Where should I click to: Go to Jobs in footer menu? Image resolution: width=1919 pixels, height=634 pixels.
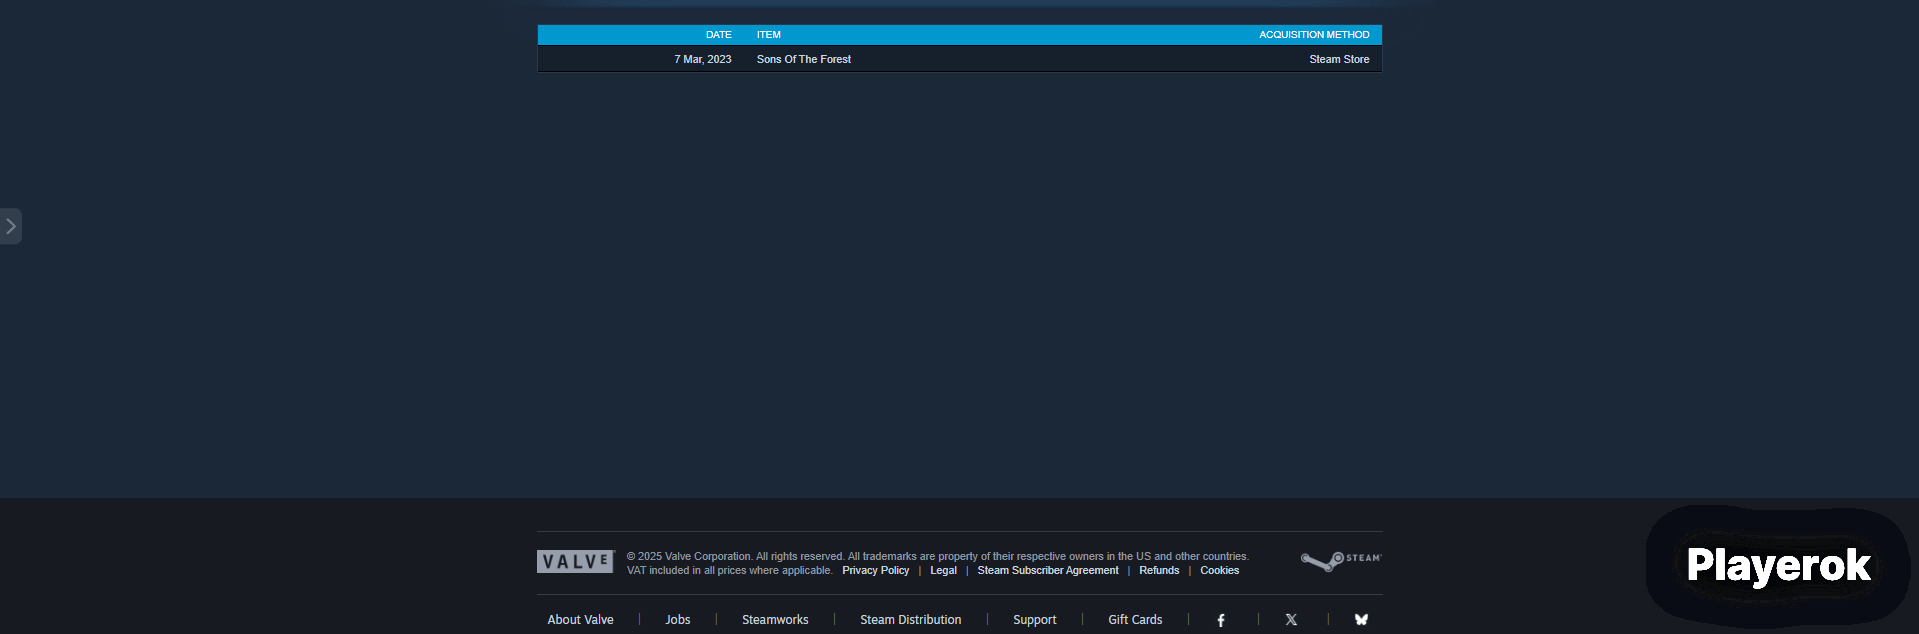(x=677, y=620)
